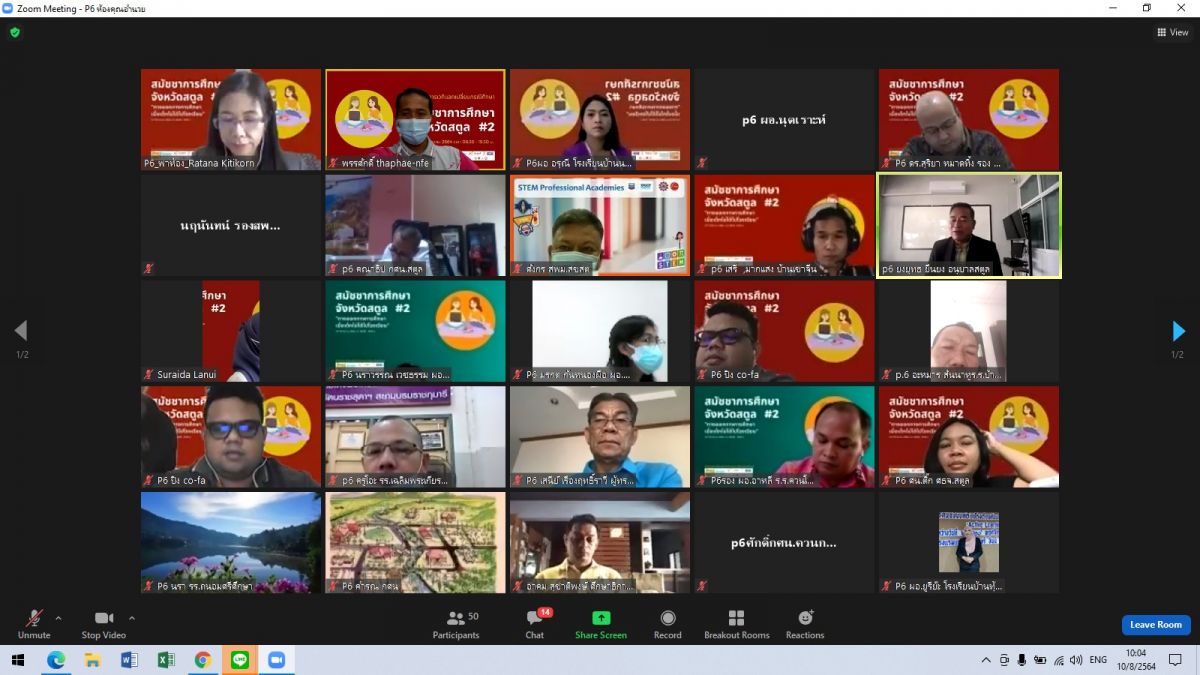The width and height of the screenshot is (1200, 675).
Task: Select the Suraida Lanui video tile
Action: tap(231, 331)
